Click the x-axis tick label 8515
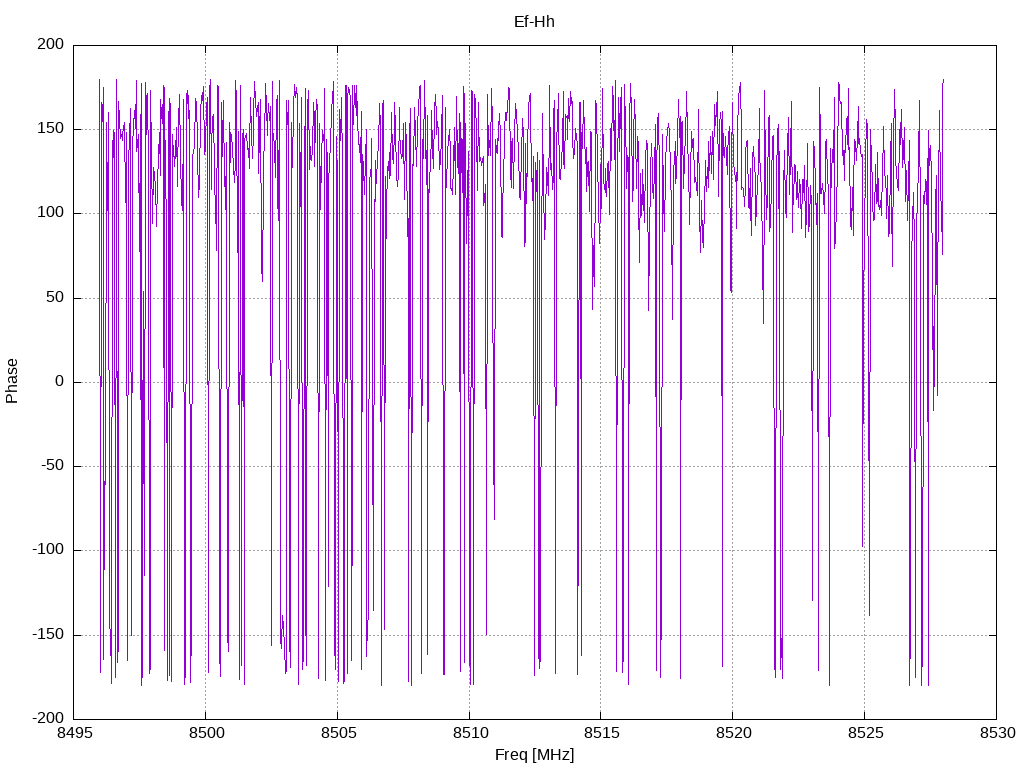1024x768 pixels. 601,733
